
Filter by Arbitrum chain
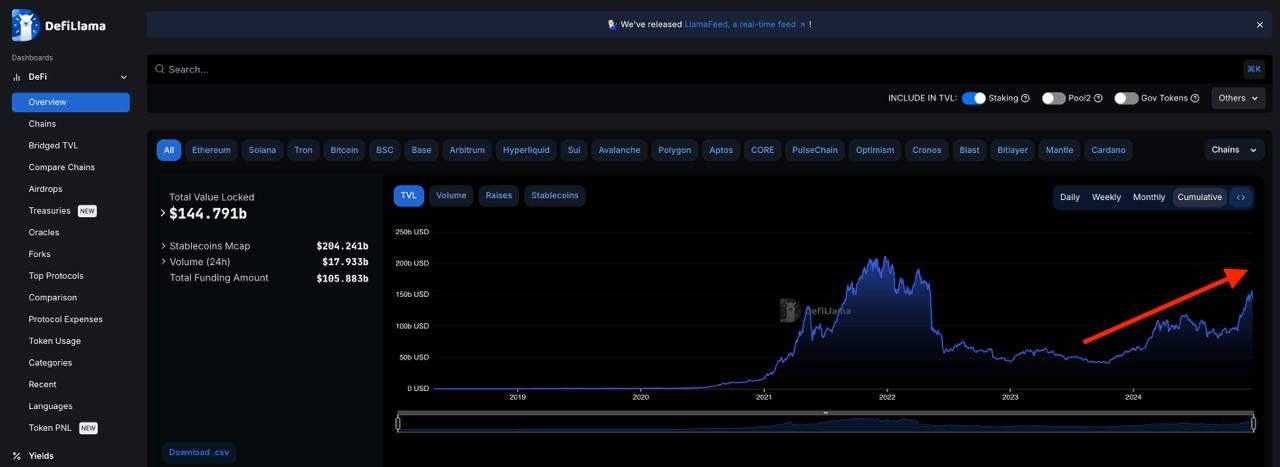467,150
